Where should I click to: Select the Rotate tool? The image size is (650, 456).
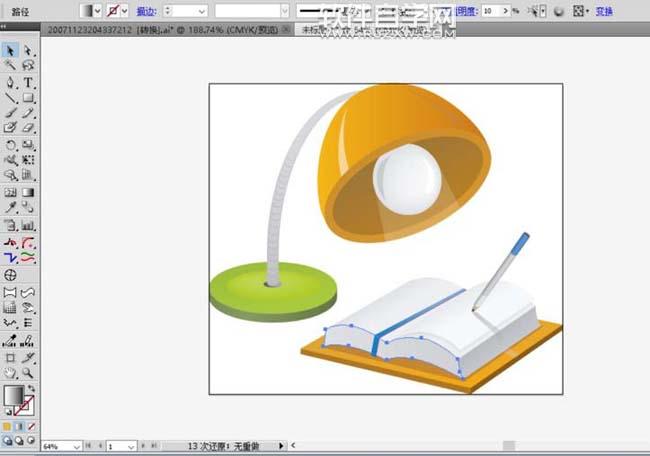10,145
